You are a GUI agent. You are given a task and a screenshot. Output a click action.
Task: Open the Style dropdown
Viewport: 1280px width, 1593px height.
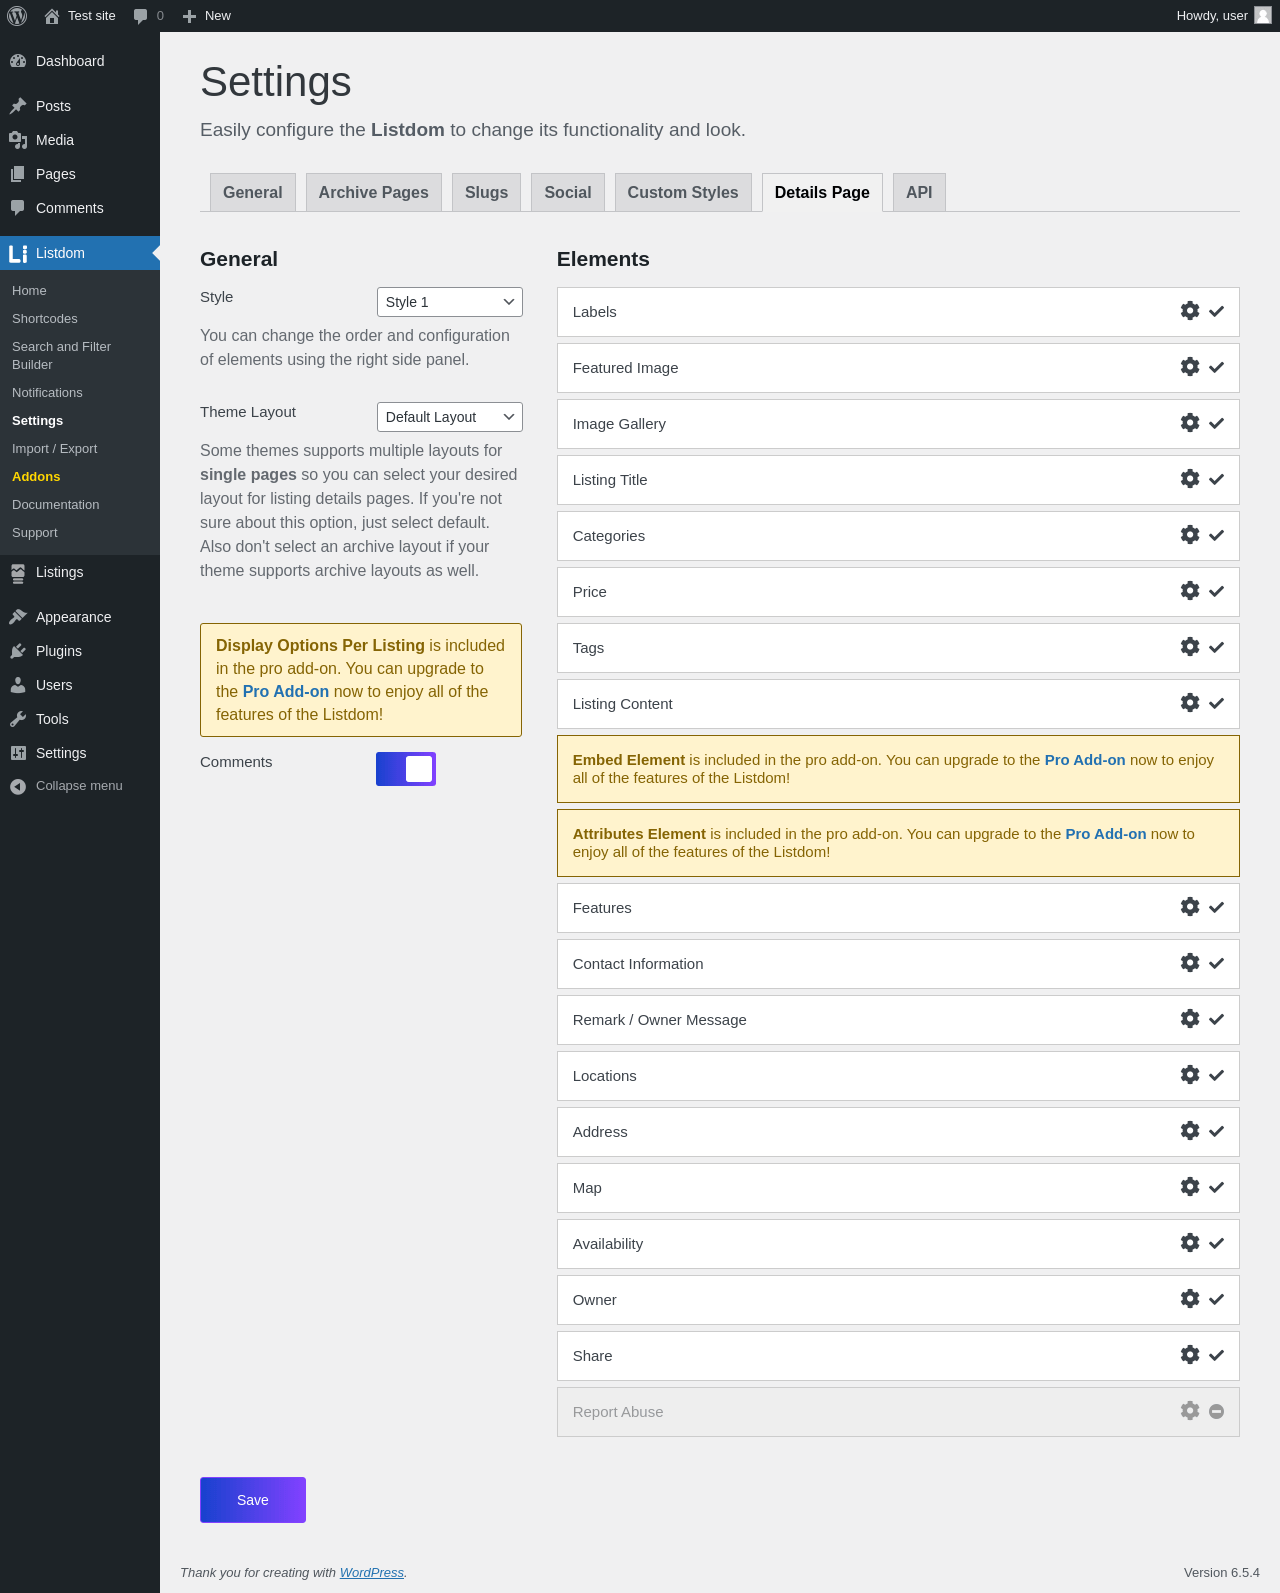coord(449,302)
